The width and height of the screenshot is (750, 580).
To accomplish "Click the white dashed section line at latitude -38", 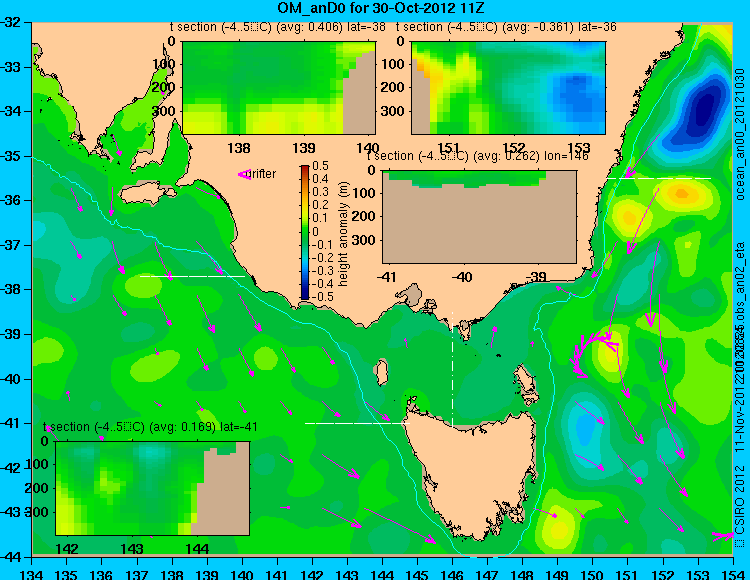I will (192, 276).
